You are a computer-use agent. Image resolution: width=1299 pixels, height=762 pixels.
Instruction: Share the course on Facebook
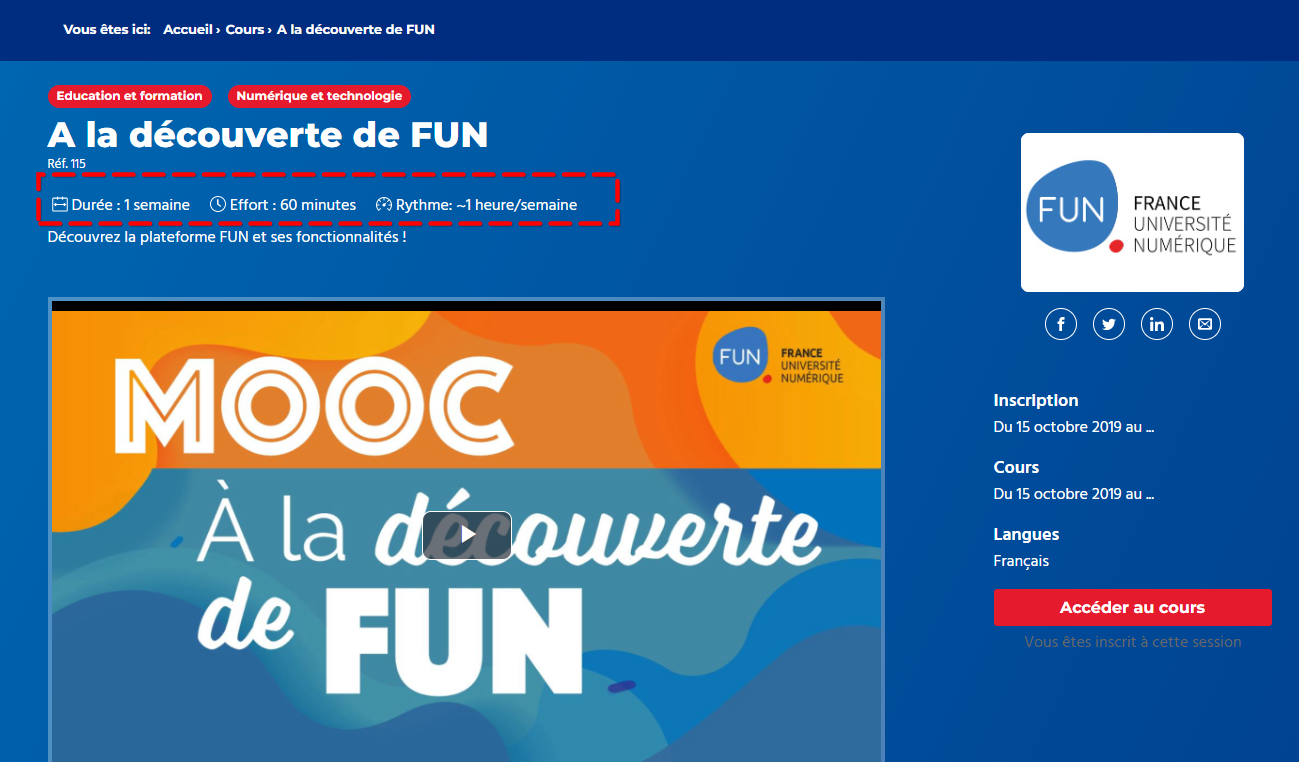click(x=1061, y=324)
